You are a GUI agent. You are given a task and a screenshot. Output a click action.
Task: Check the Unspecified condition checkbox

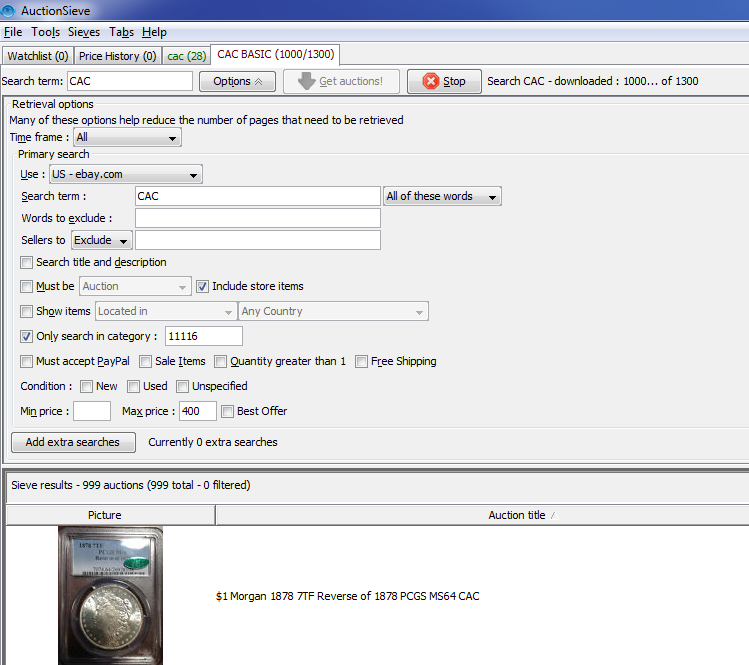click(182, 386)
